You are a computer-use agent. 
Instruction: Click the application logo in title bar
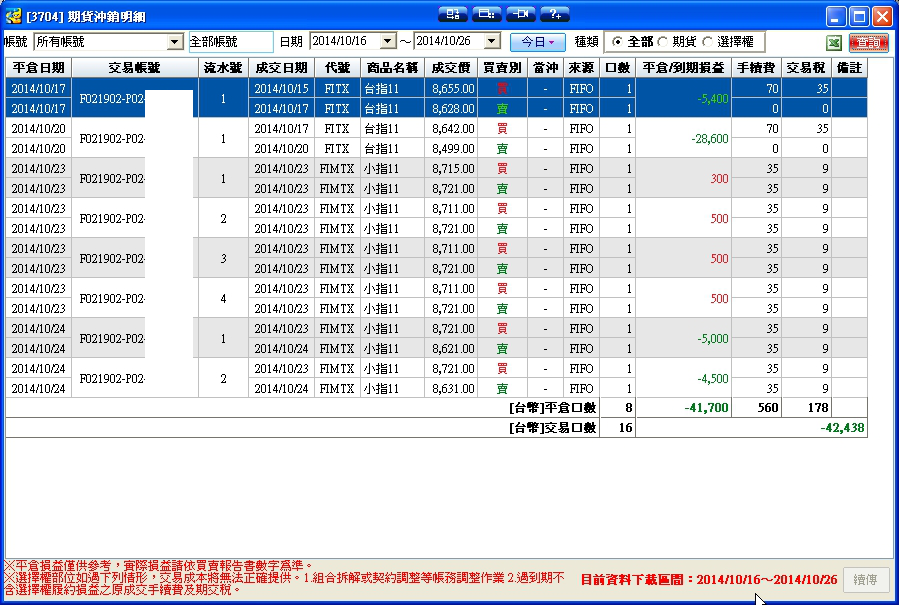pyautogui.click(x=13, y=16)
